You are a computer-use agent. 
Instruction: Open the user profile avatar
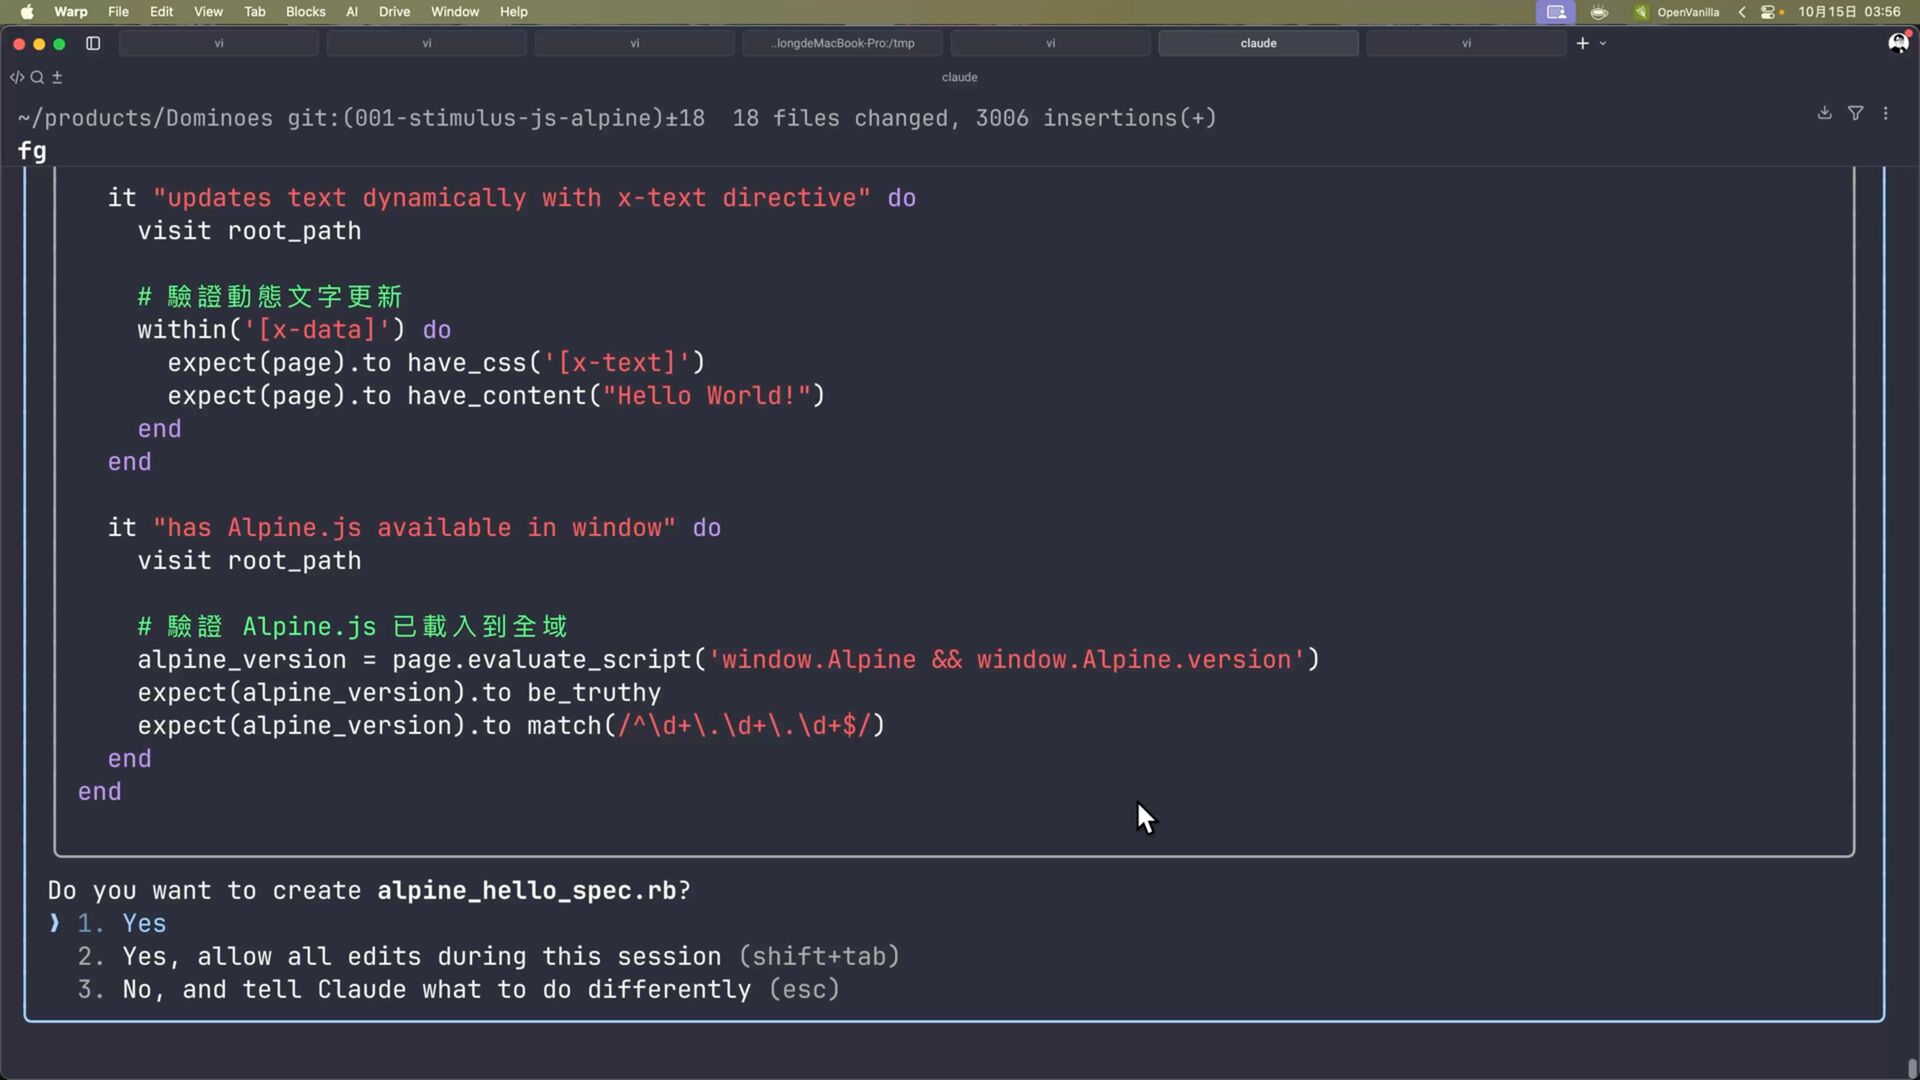pyautogui.click(x=1897, y=43)
